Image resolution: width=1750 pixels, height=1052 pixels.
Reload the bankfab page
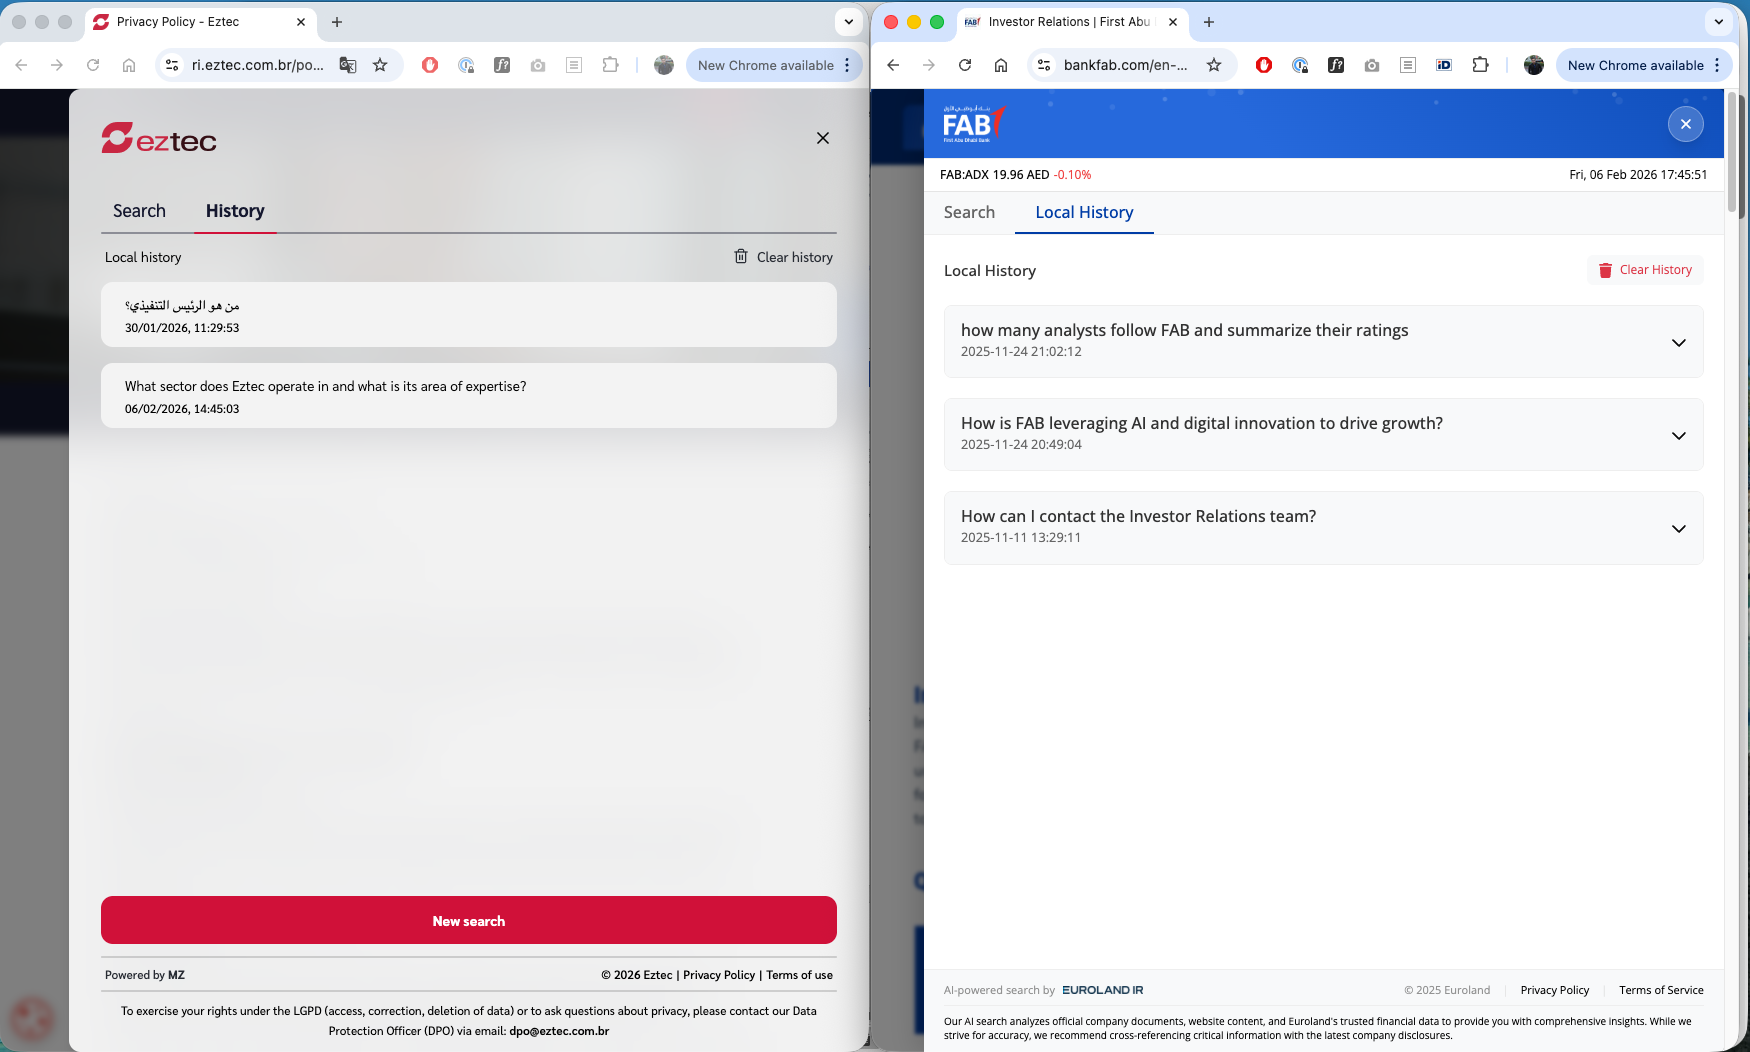point(965,65)
